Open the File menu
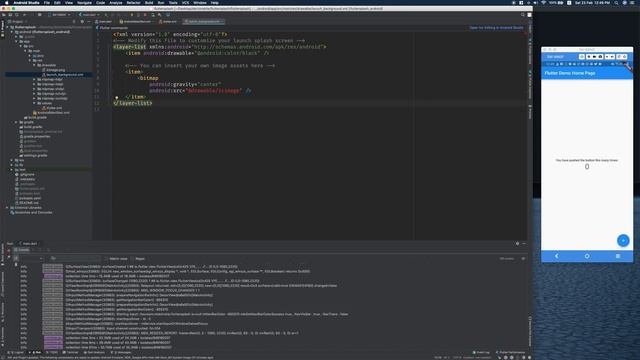This screenshot has width=640, height=360. coord(47,2)
